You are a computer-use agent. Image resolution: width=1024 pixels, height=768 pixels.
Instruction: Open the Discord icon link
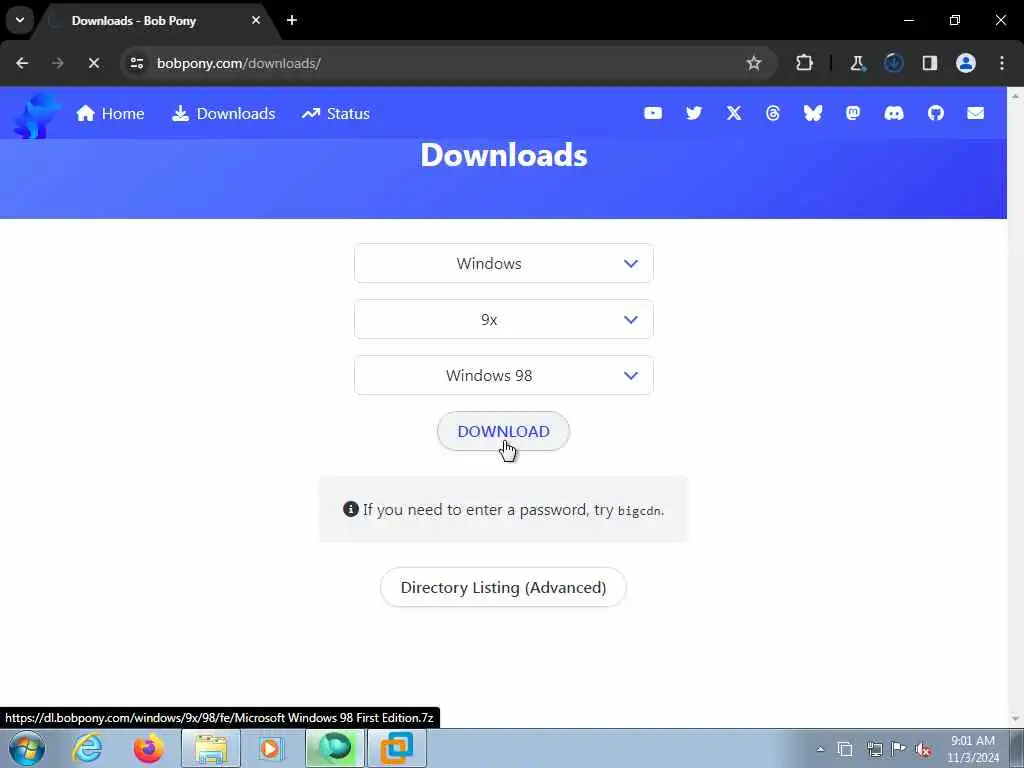tap(894, 114)
